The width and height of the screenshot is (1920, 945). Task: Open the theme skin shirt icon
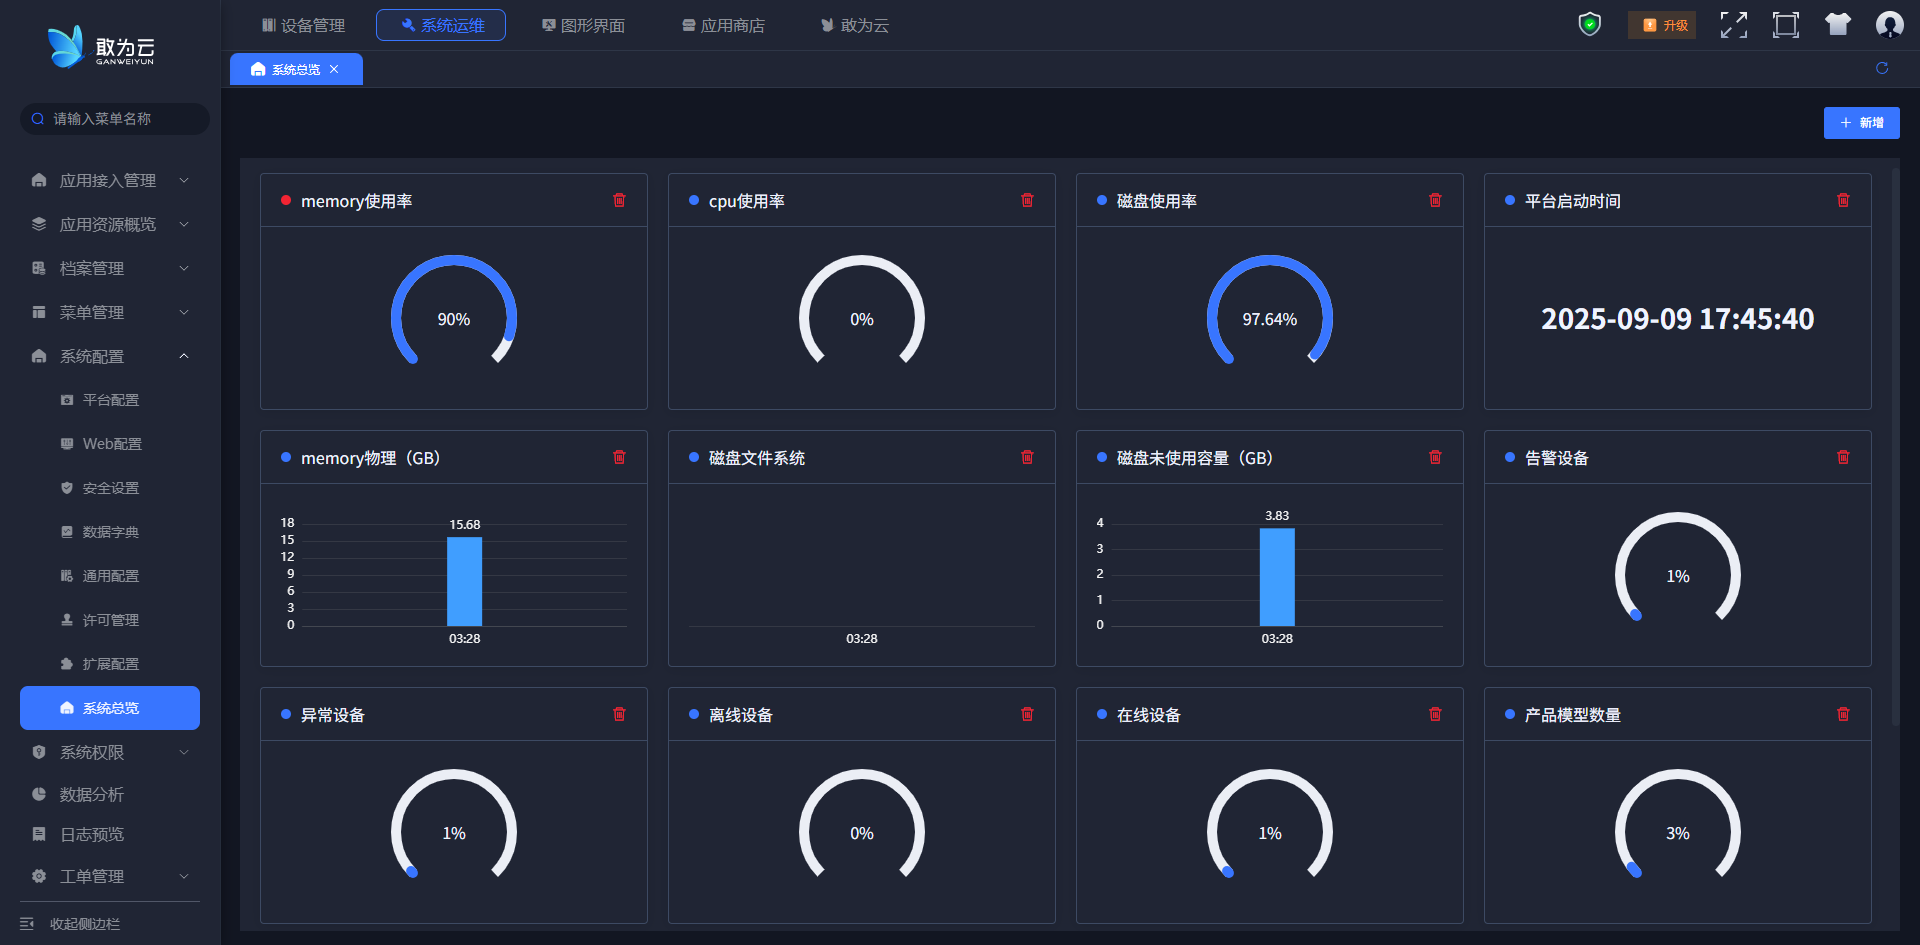(x=1838, y=24)
